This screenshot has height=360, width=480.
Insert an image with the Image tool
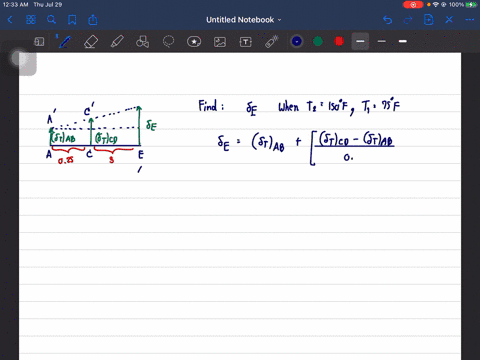click(x=220, y=42)
